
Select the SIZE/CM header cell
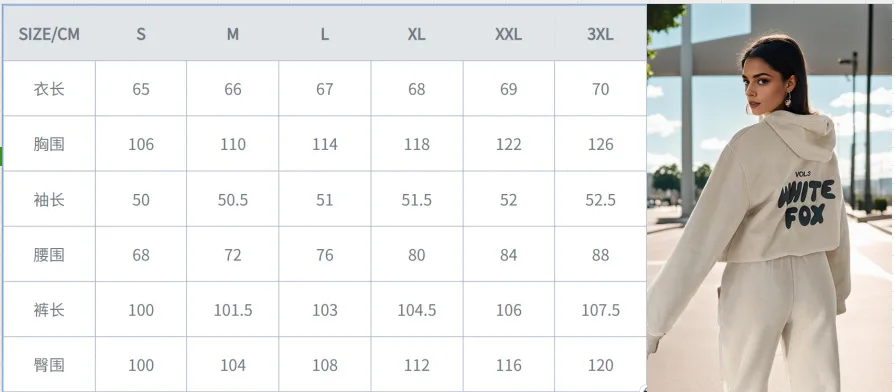tap(49, 34)
